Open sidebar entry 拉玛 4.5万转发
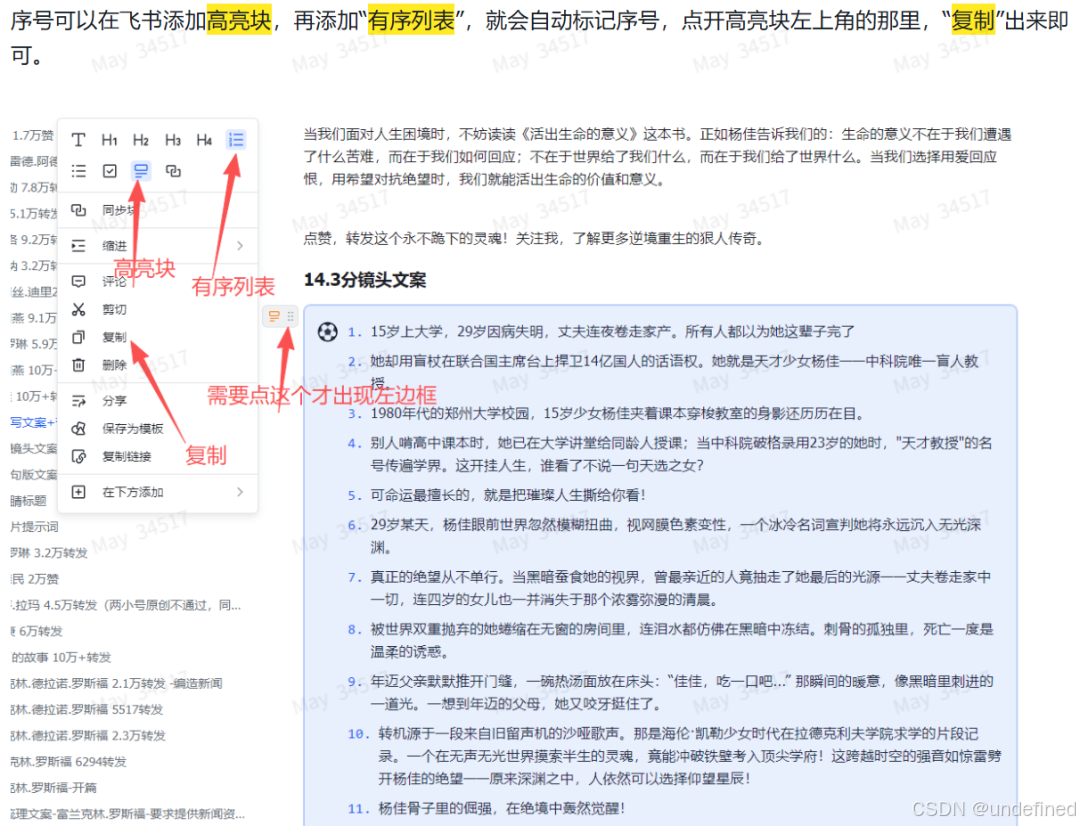The width and height of the screenshot is (1080, 826). click(125, 606)
